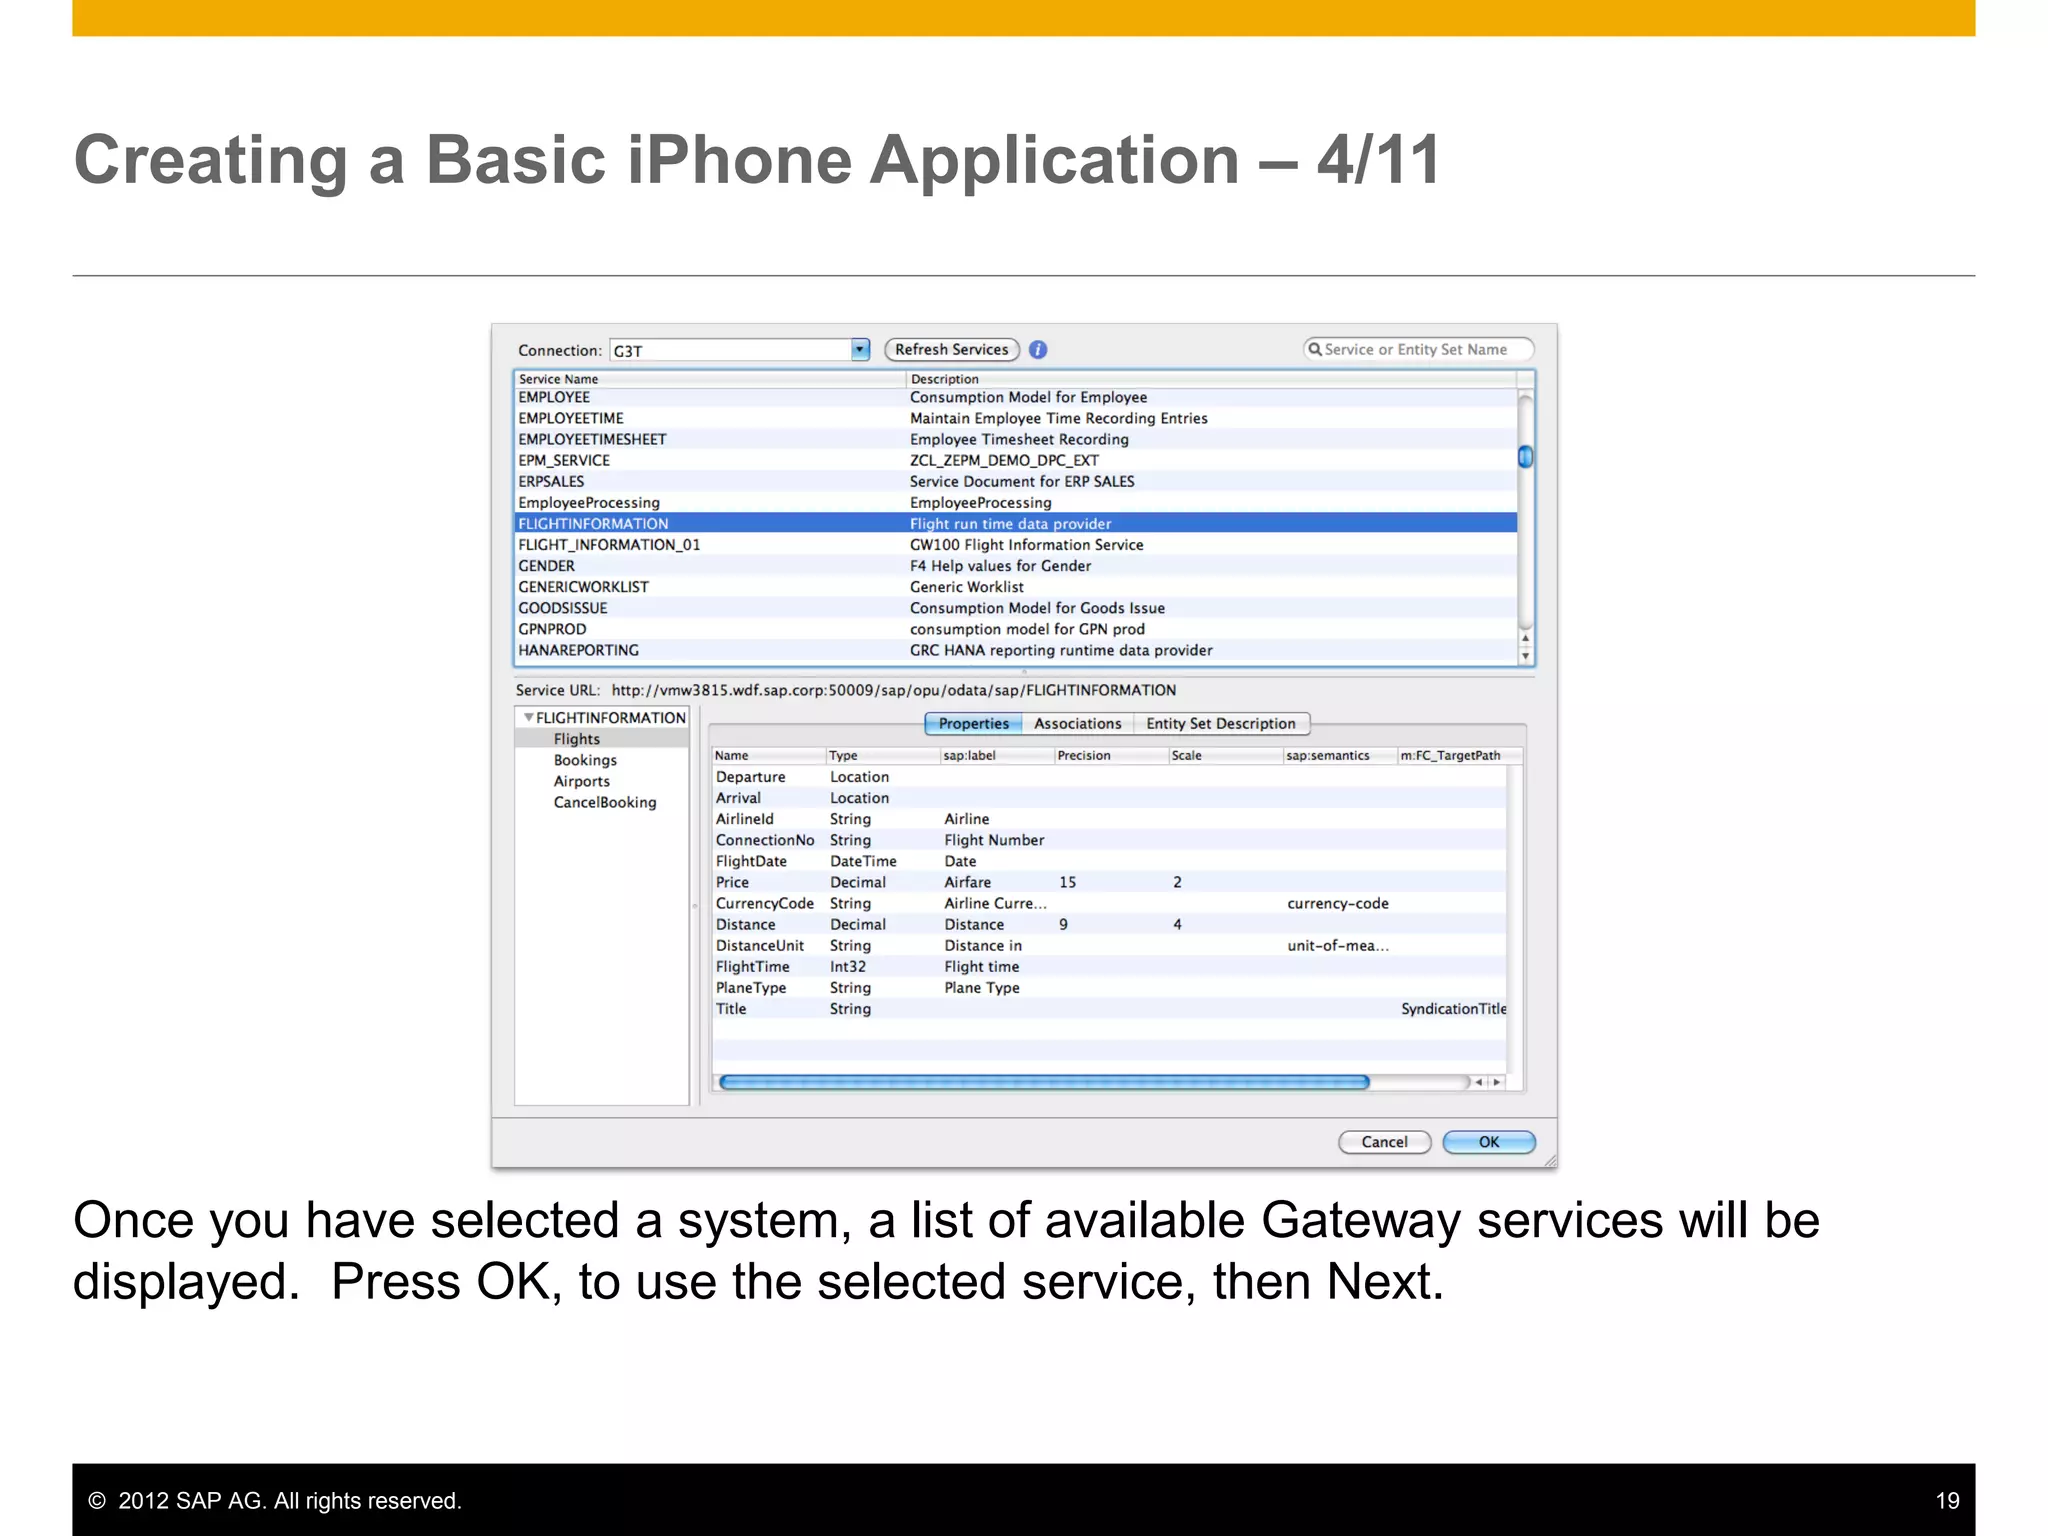The height and width of the screenshot is (1536, 2048).
Task: Click the Service Name column header
Action: (710, 379)
